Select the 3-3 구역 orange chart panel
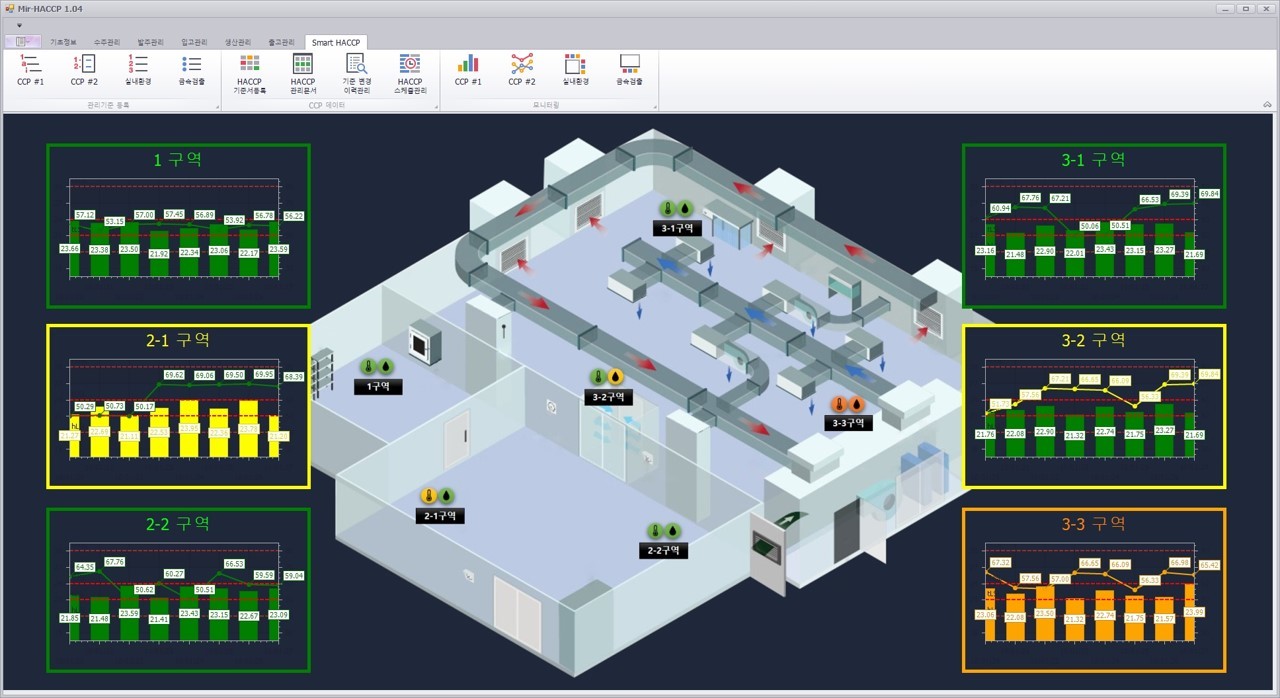The height and width of the screenshot is (698, 1280). point(1094,590)
